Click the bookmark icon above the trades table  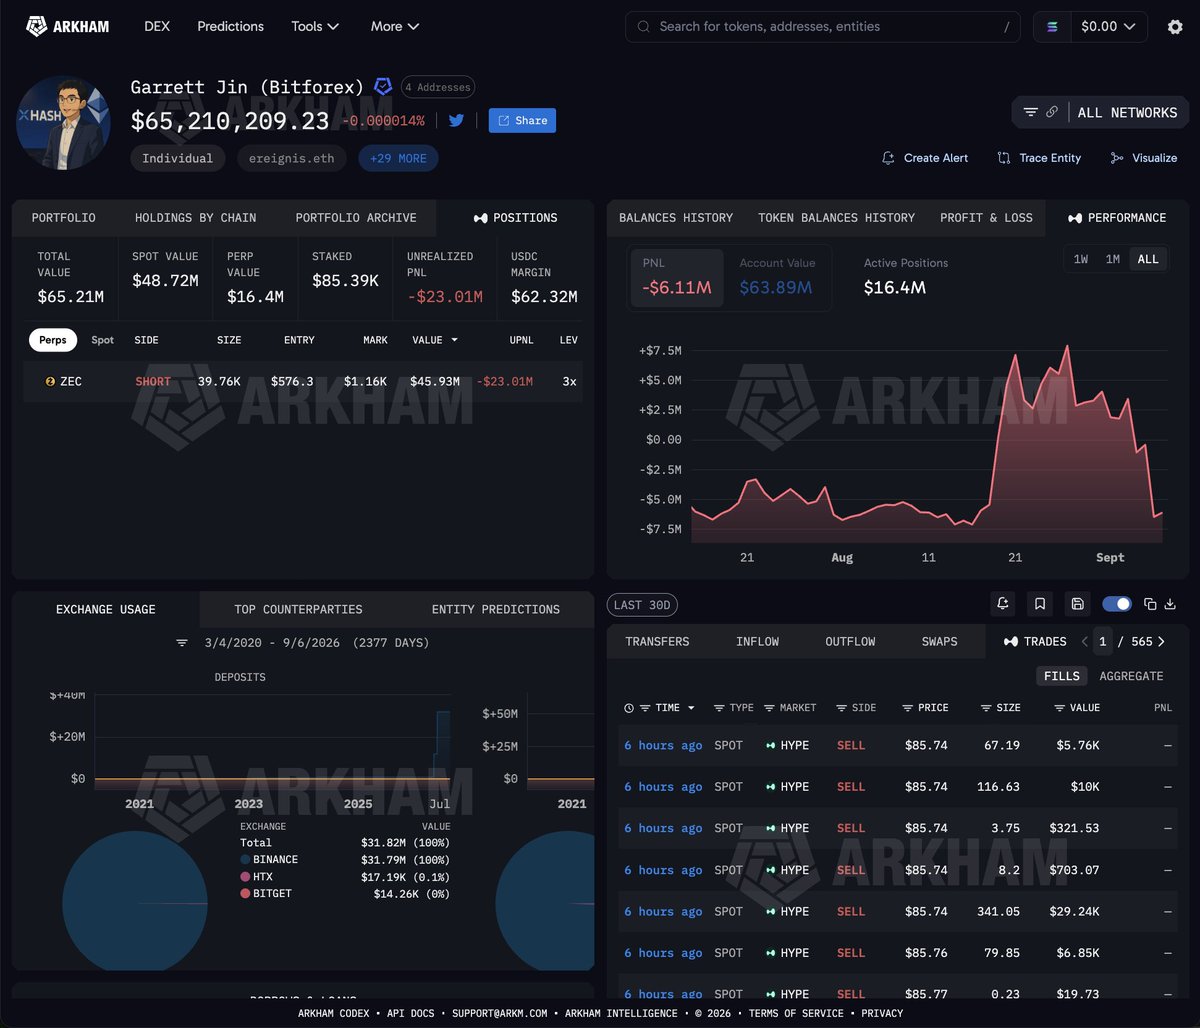click(x=1040, y=604)
